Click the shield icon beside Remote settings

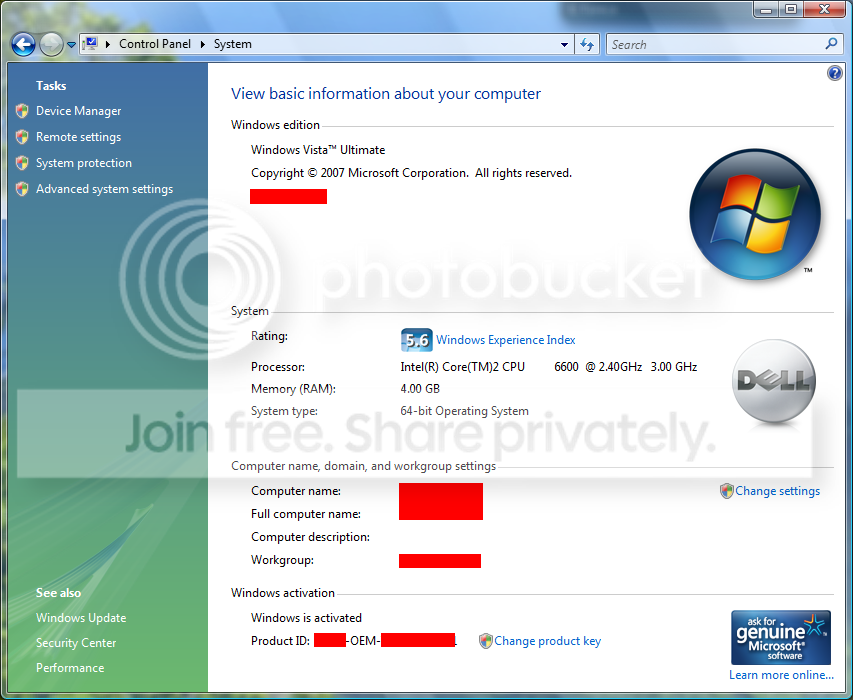click(22, 137)
